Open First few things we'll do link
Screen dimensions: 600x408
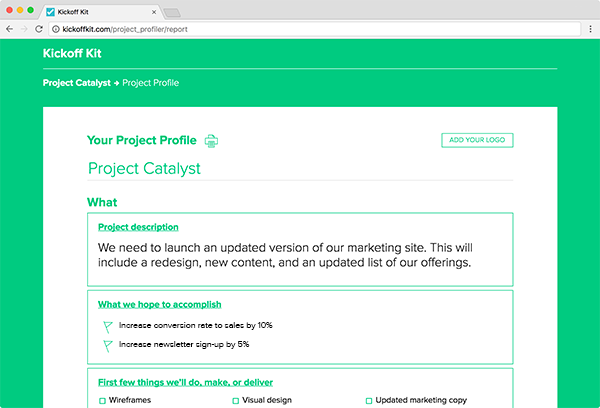pyautogui.click(x=186, y=382)
